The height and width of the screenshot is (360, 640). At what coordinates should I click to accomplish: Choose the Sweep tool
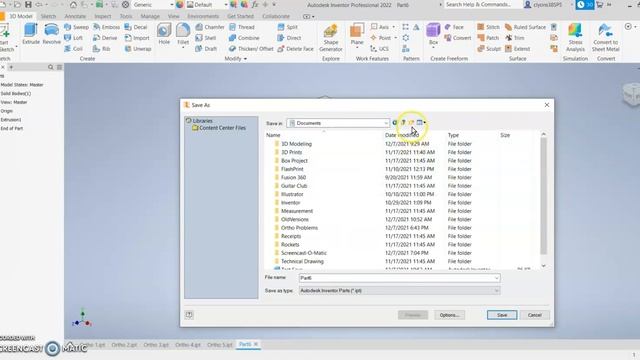point(76,27)
